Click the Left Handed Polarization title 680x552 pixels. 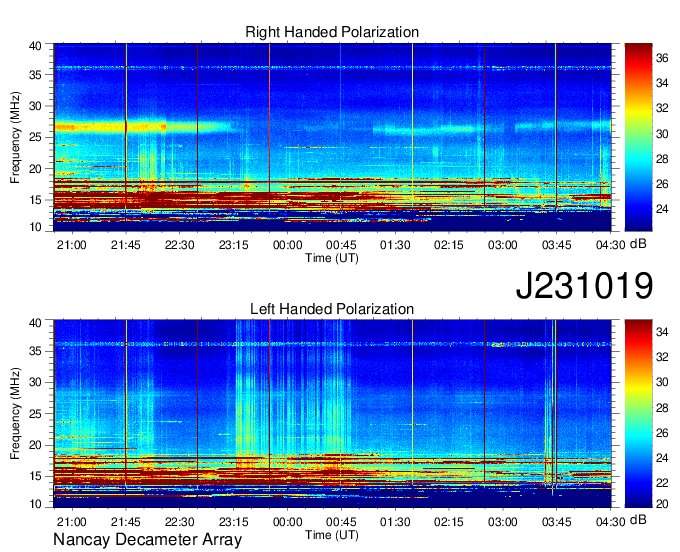tap(332, 309)
